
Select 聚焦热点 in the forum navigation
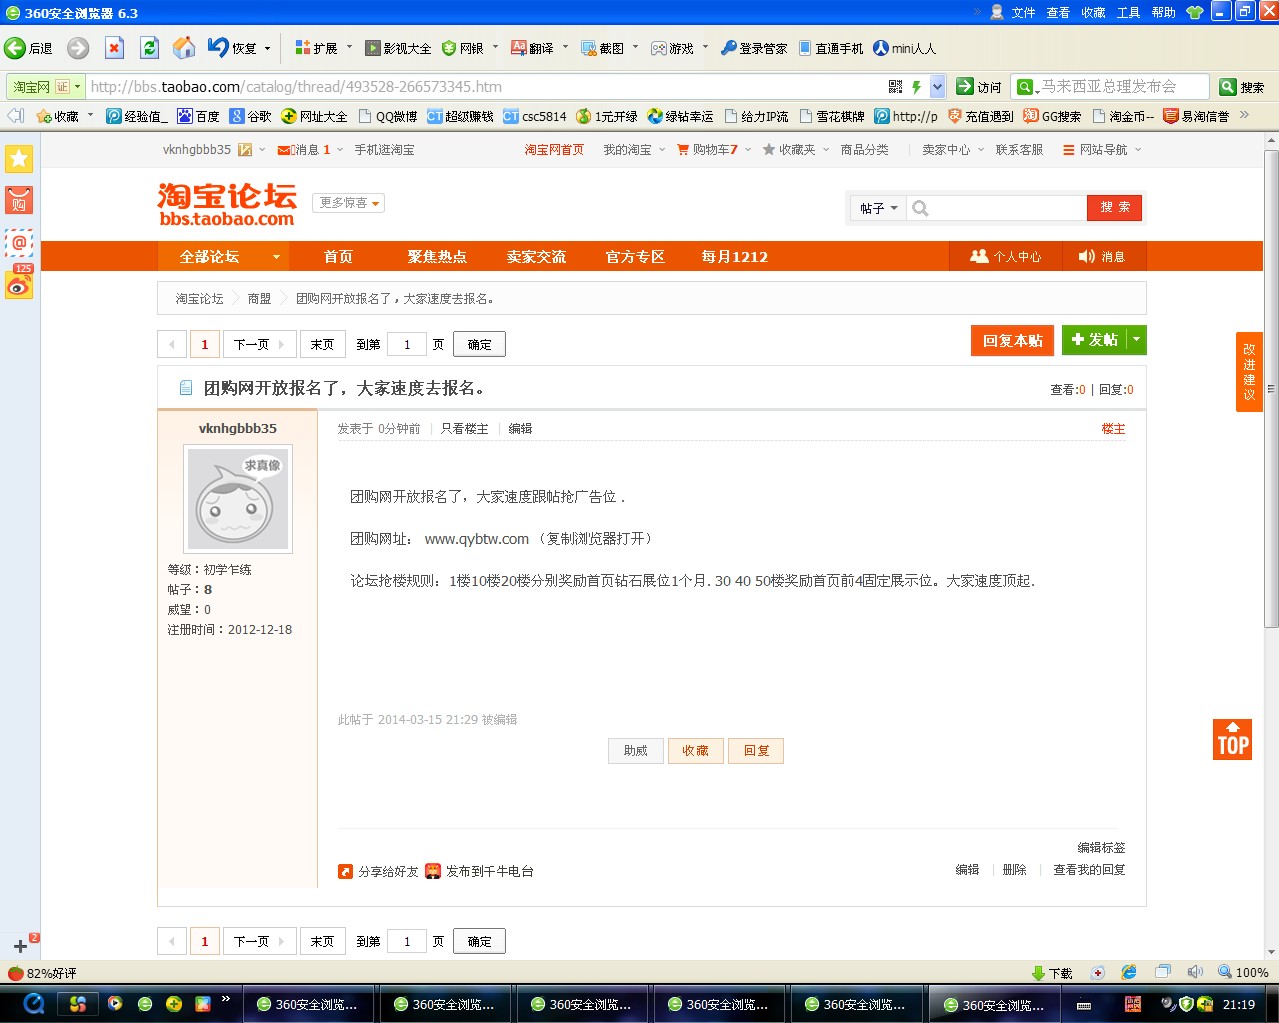click(437, 256)
